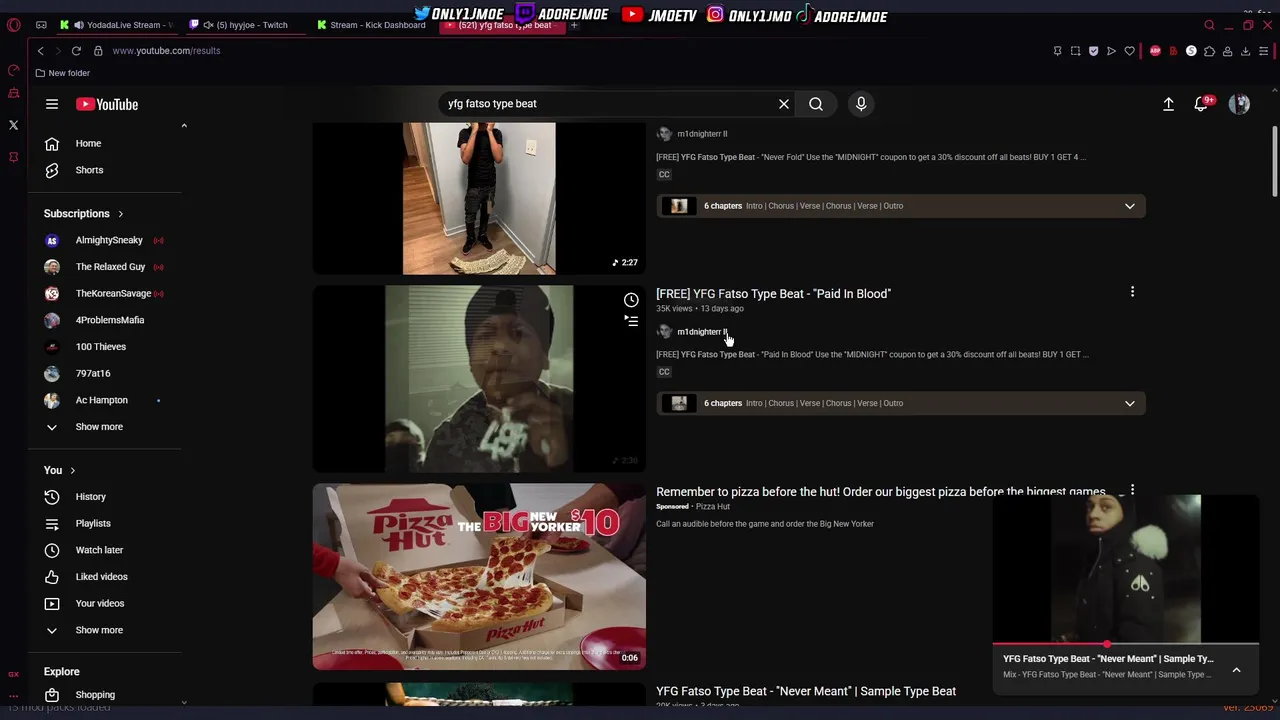Open the pinboard pin icon in address bar
The height and width of the screenshot is (720, 1280).
click(x=1057, y=51)
